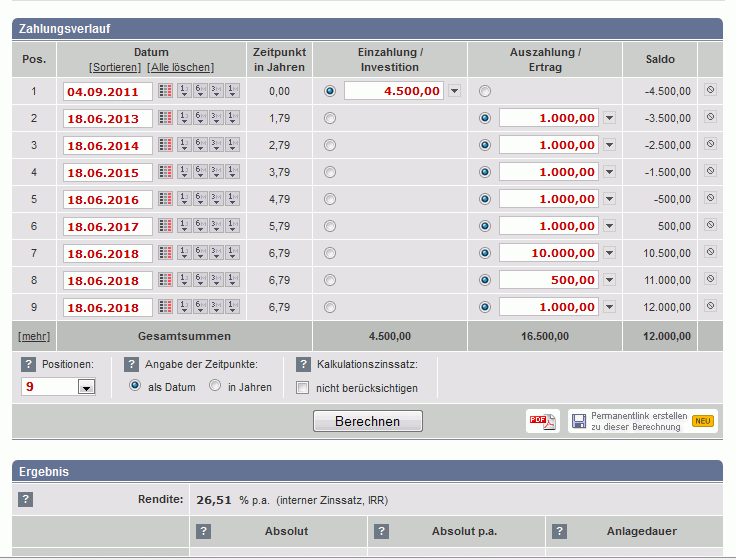Open the help icon next to Angabe der Zeitpunkte
The height and width of the screenshot is (560, 736).
pos(131,364)
